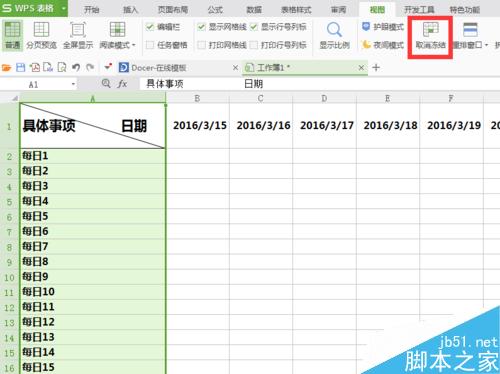This screenshot has width=500, height=374.
Task: Select cell 每日1
Action: [x=93, y=156]
